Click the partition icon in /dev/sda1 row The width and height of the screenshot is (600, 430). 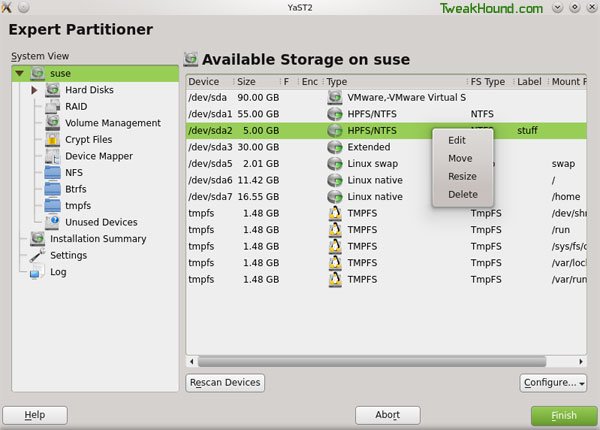point(335,114)
